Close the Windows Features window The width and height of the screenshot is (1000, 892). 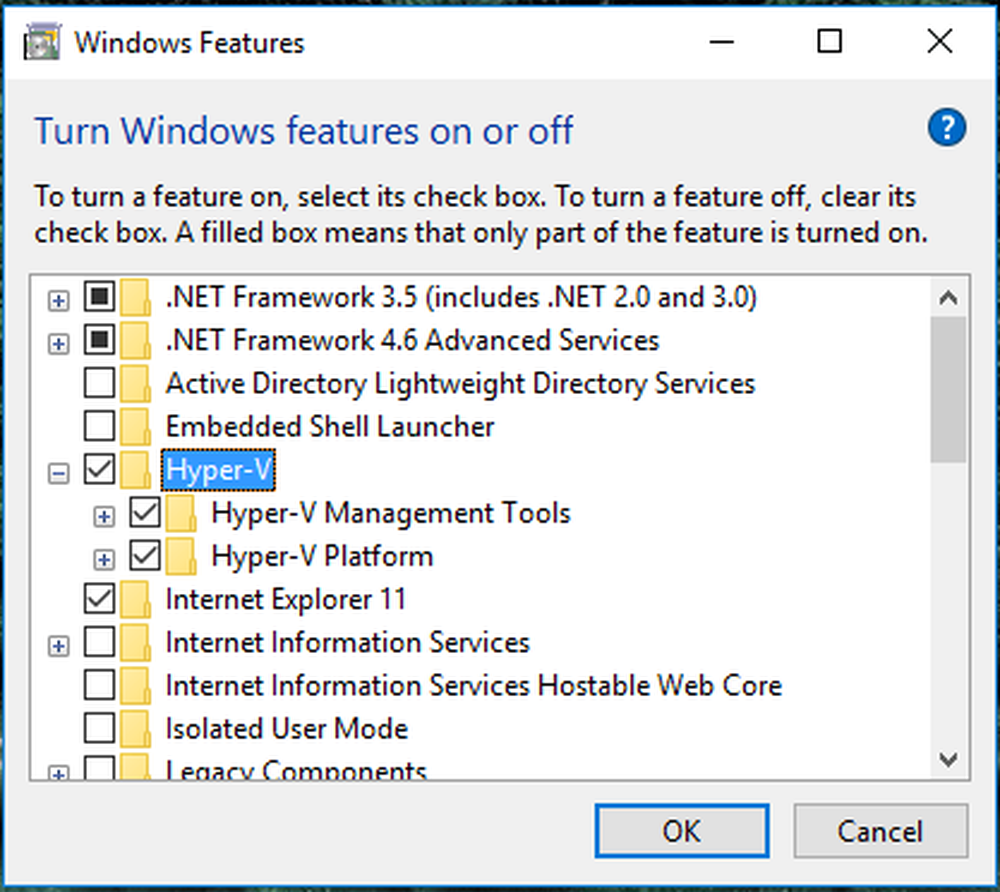tap(939, 42)
